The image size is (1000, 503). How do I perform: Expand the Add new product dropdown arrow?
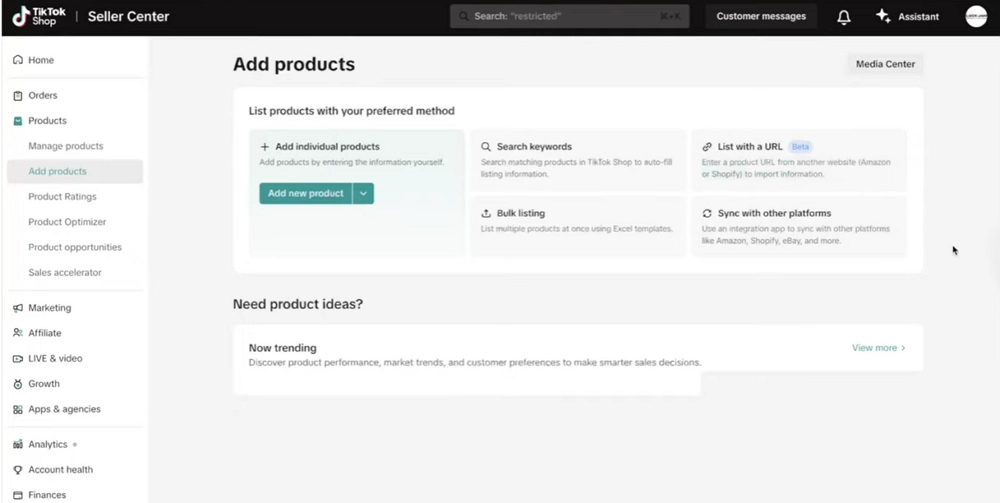pos(363,193)
